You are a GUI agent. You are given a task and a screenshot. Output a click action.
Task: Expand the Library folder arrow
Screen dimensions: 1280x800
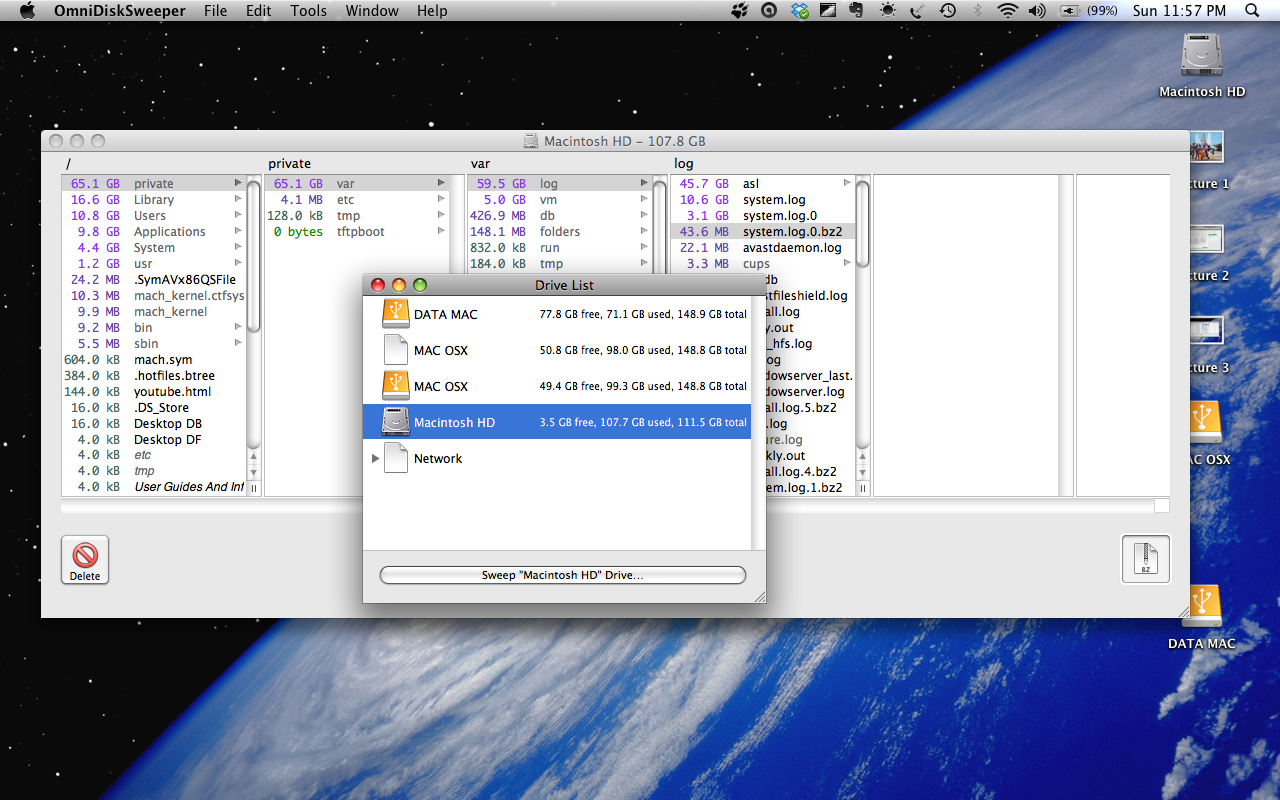pyautogui.click(x=238, y=199)
